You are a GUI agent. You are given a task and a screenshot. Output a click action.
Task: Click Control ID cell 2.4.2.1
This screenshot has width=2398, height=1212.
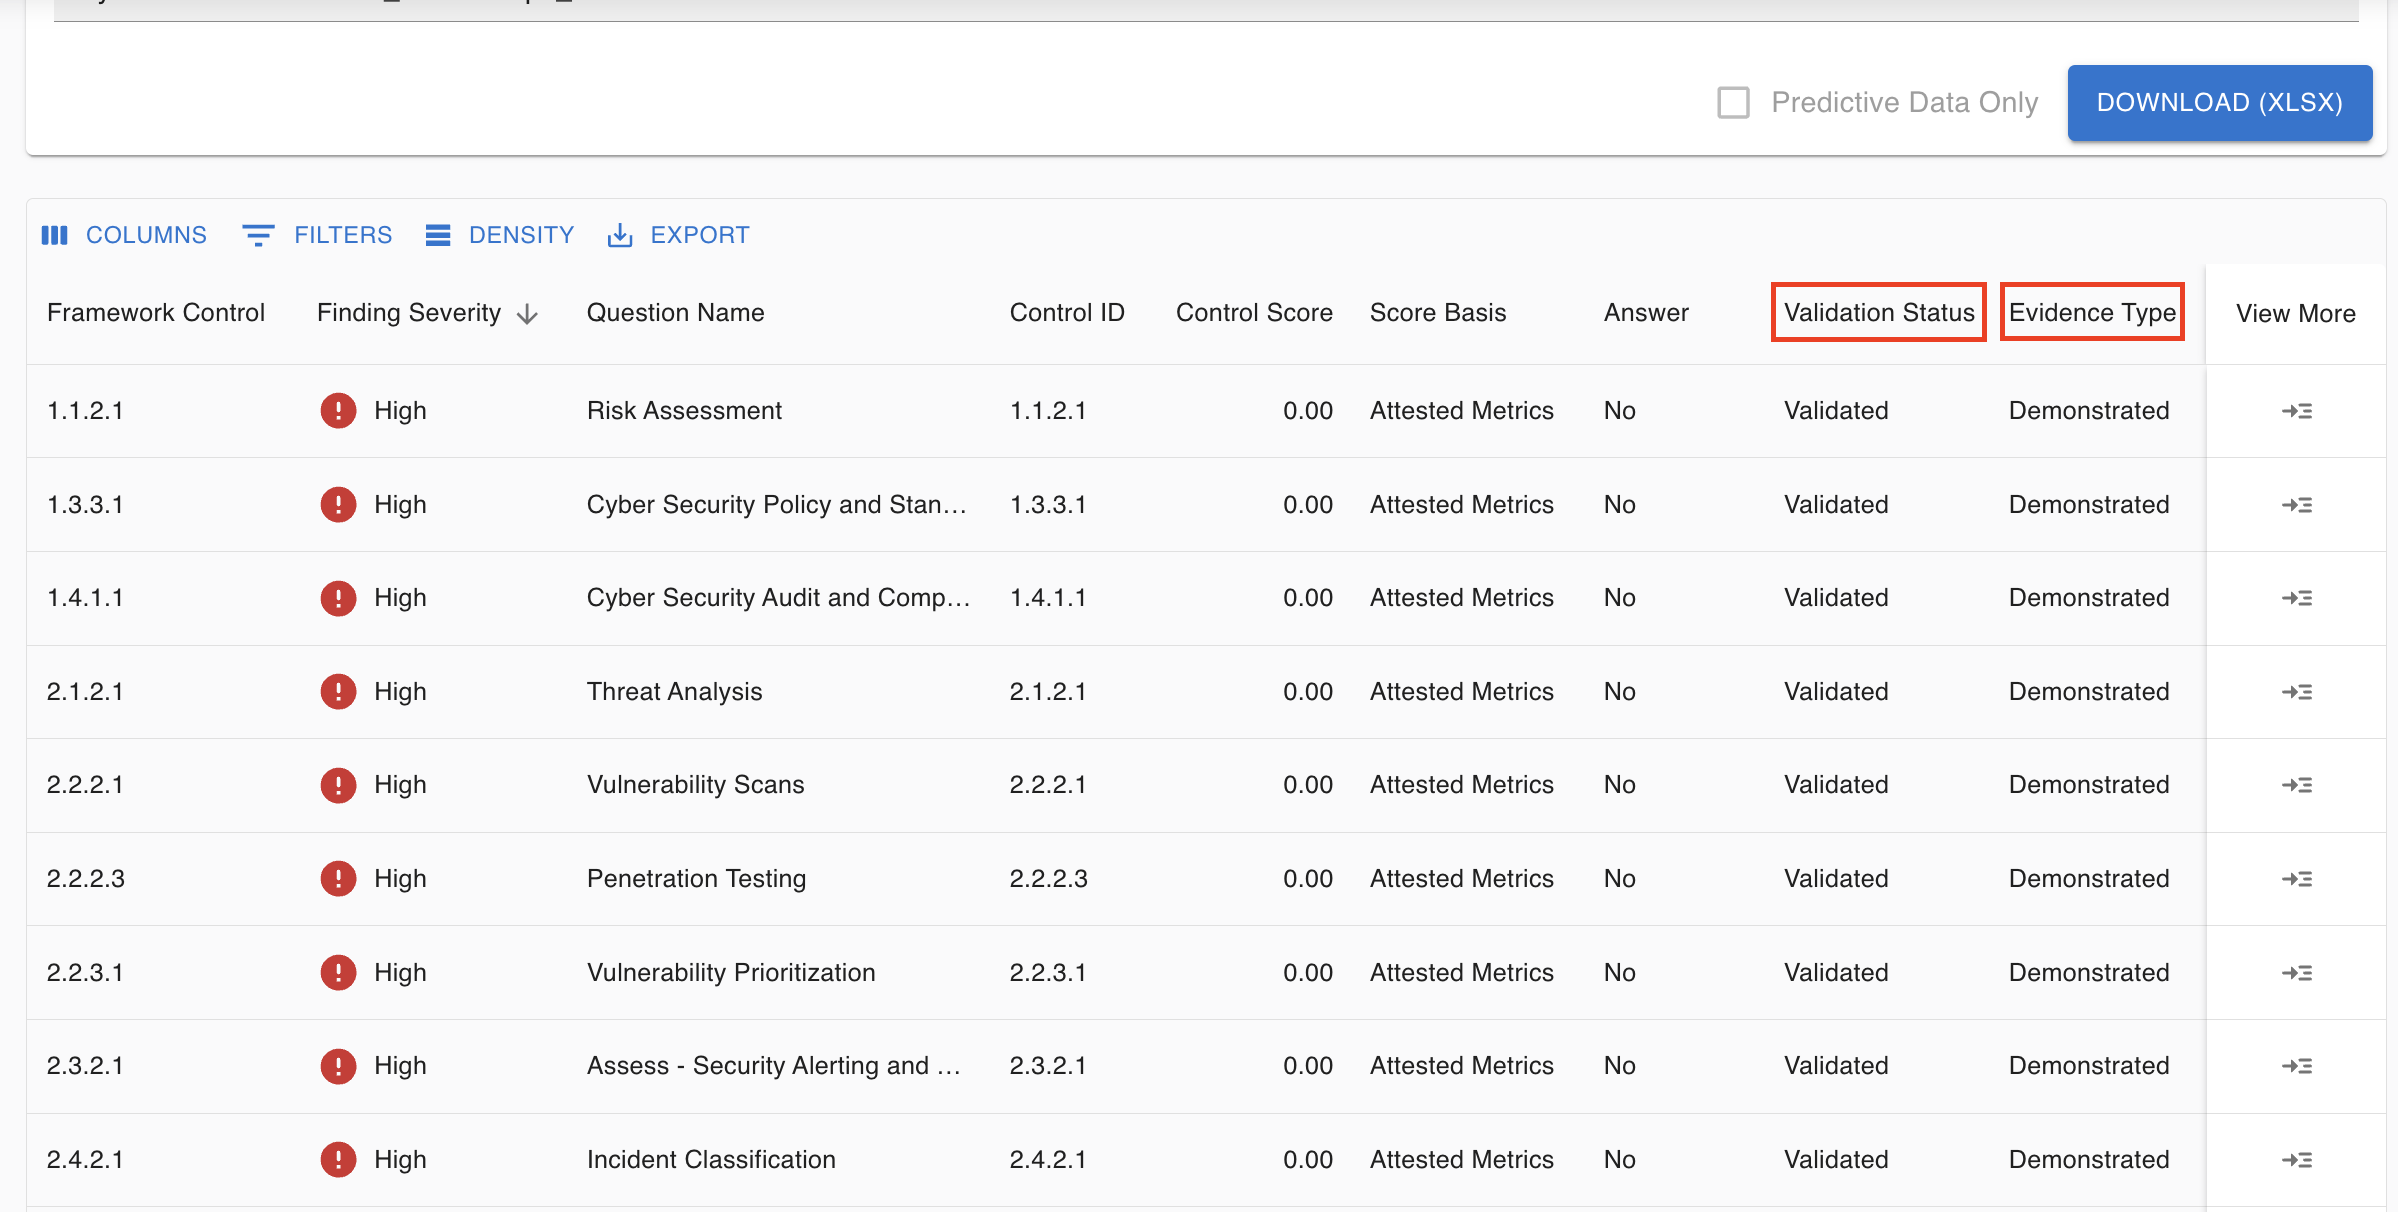click(x=1048, y=1160)
